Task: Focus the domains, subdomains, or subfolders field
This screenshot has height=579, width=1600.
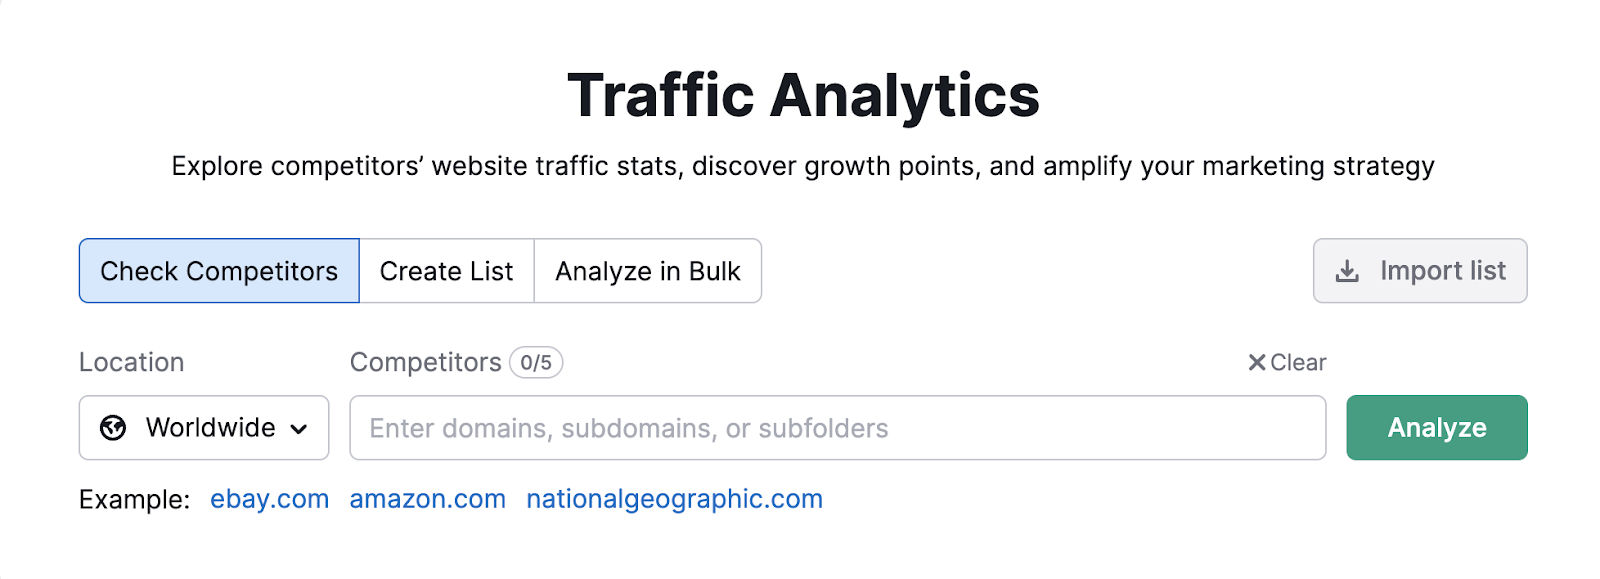Action: click(837, 428)
